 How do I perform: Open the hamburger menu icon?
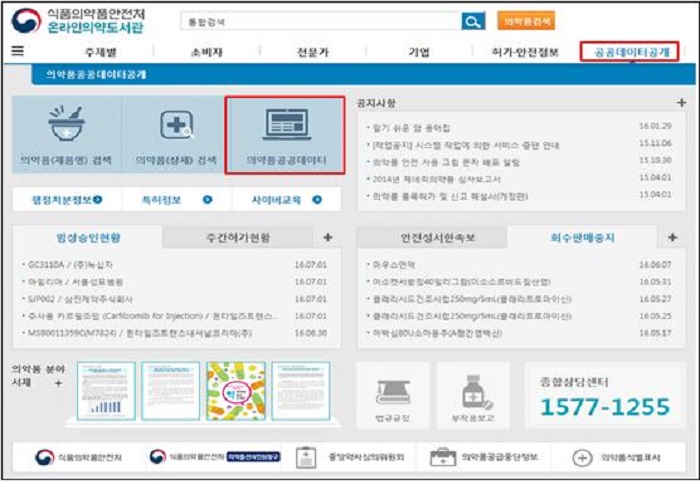pyautogui.click(x=18, y=51)
